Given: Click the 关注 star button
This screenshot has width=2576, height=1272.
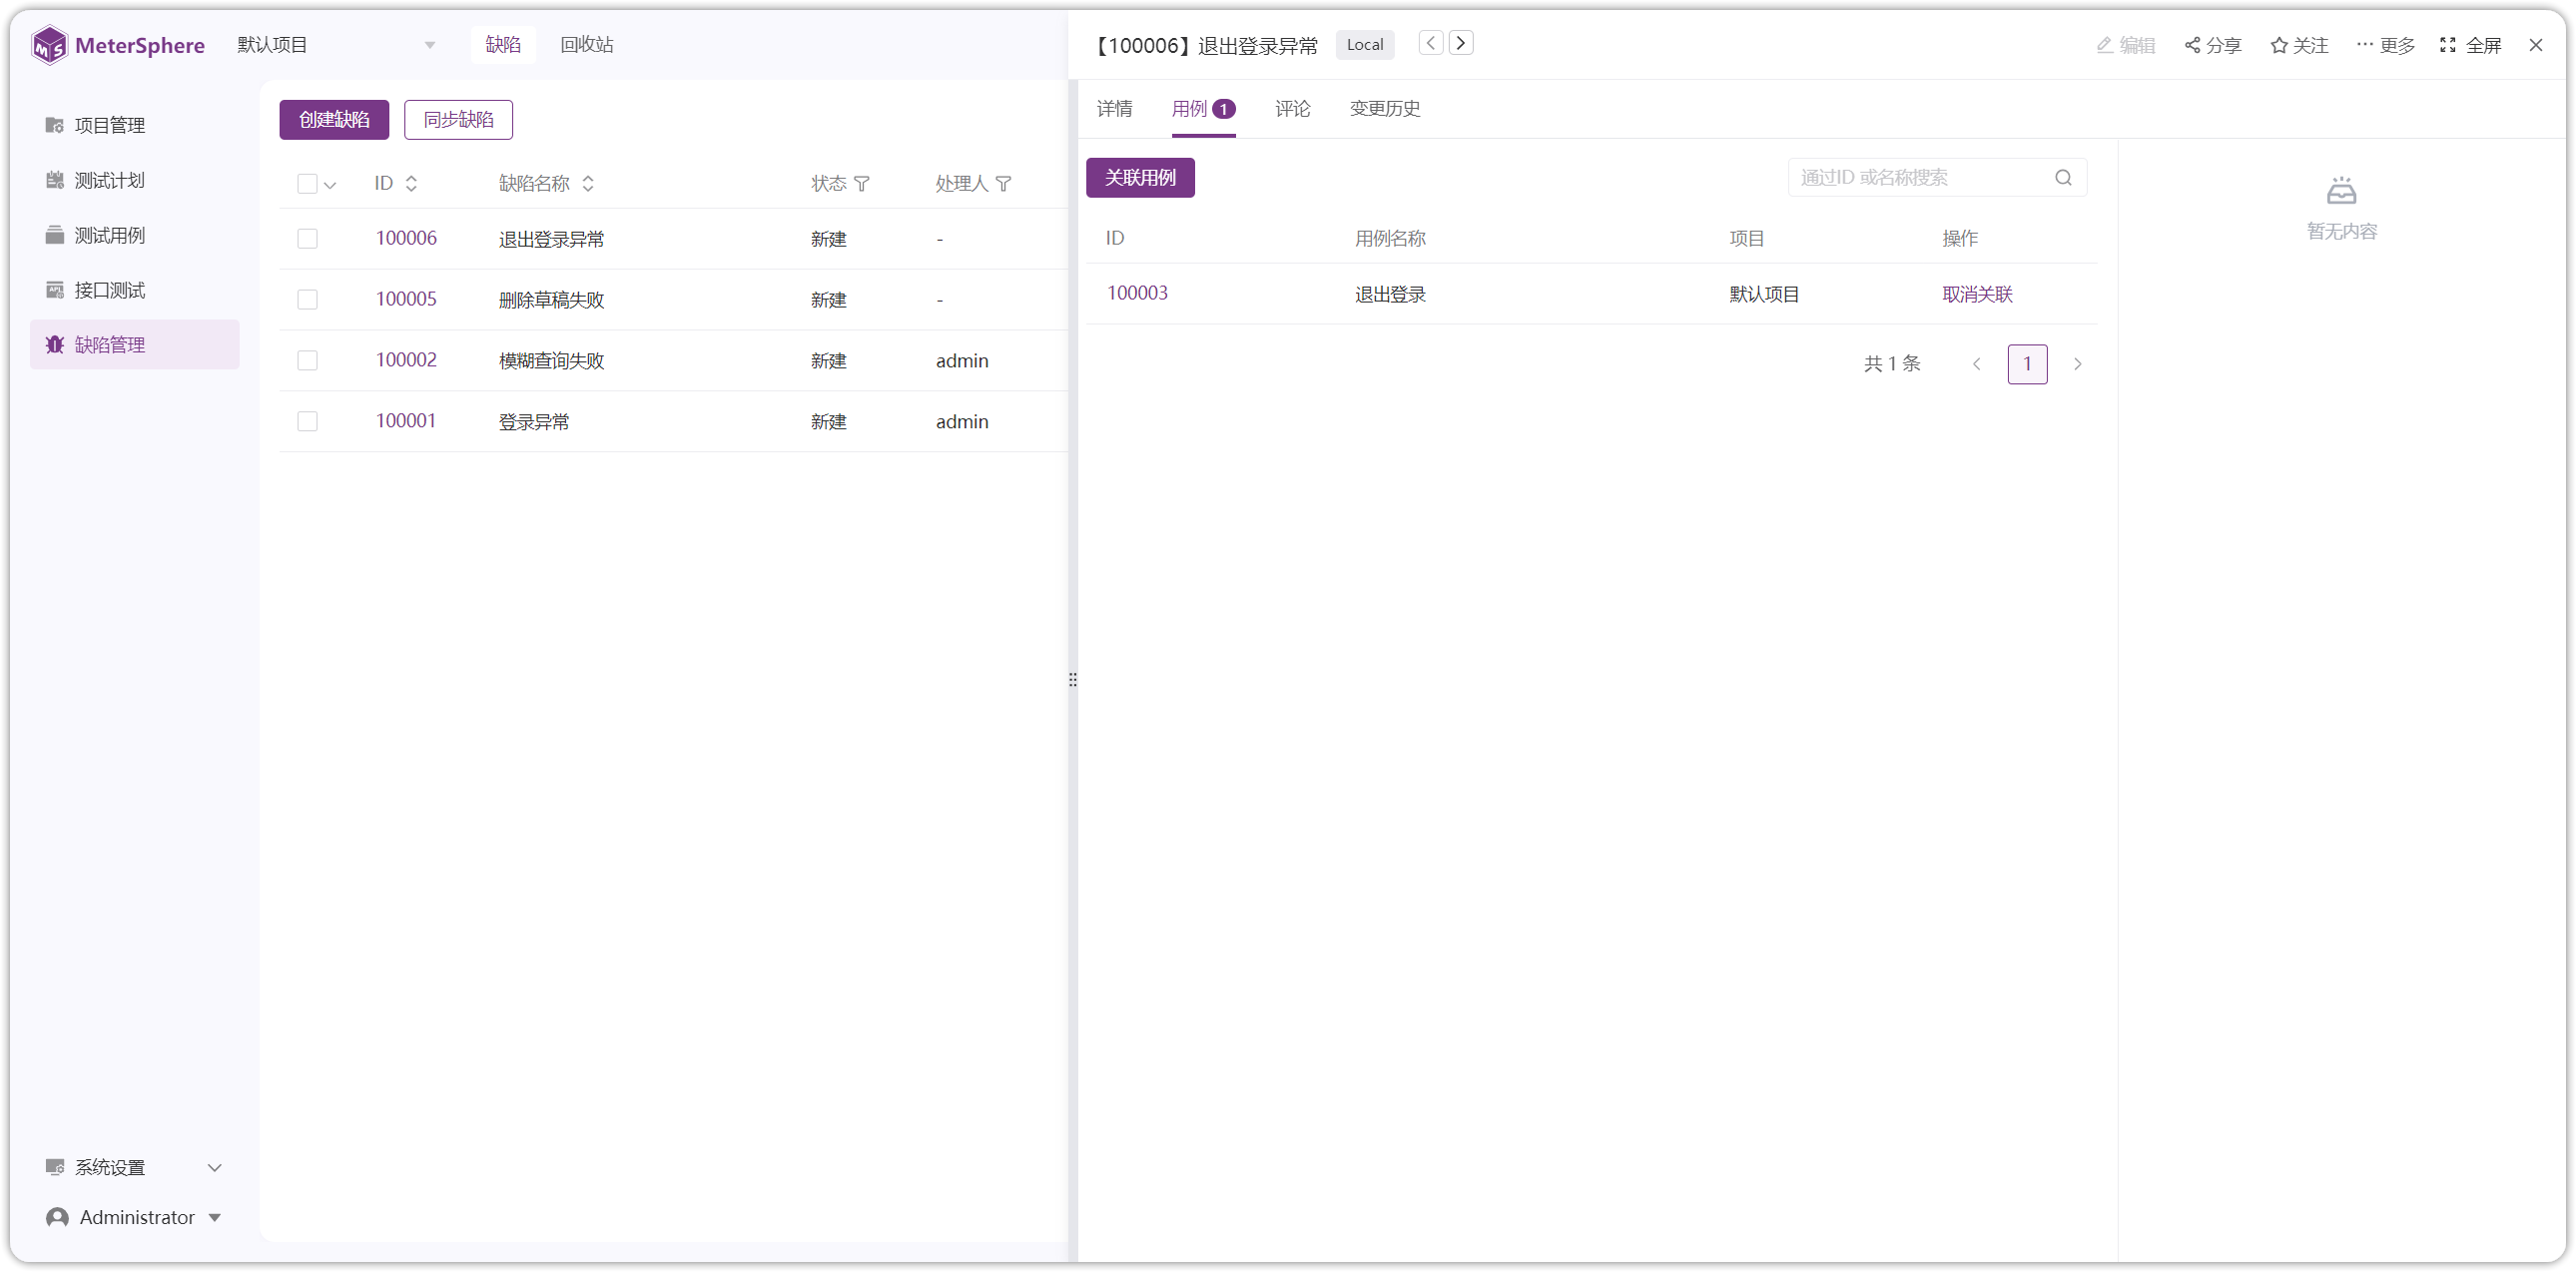Looking at the screenshot, I should click(2299, 45).
